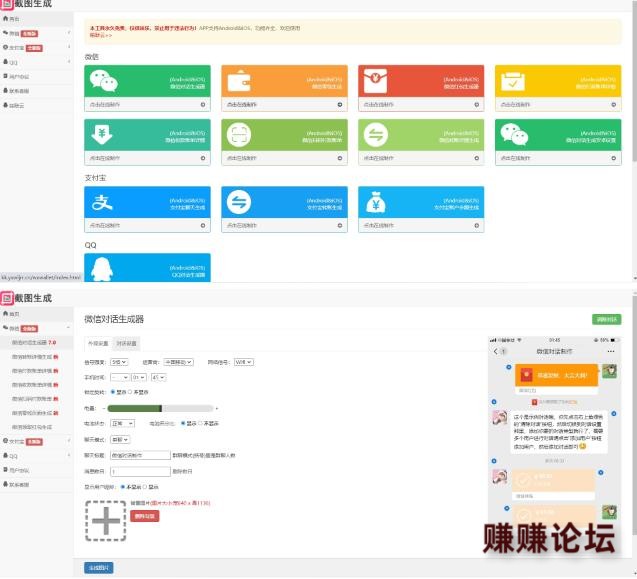
Task: Open the QQ penguin icon card
Action: 147,267
